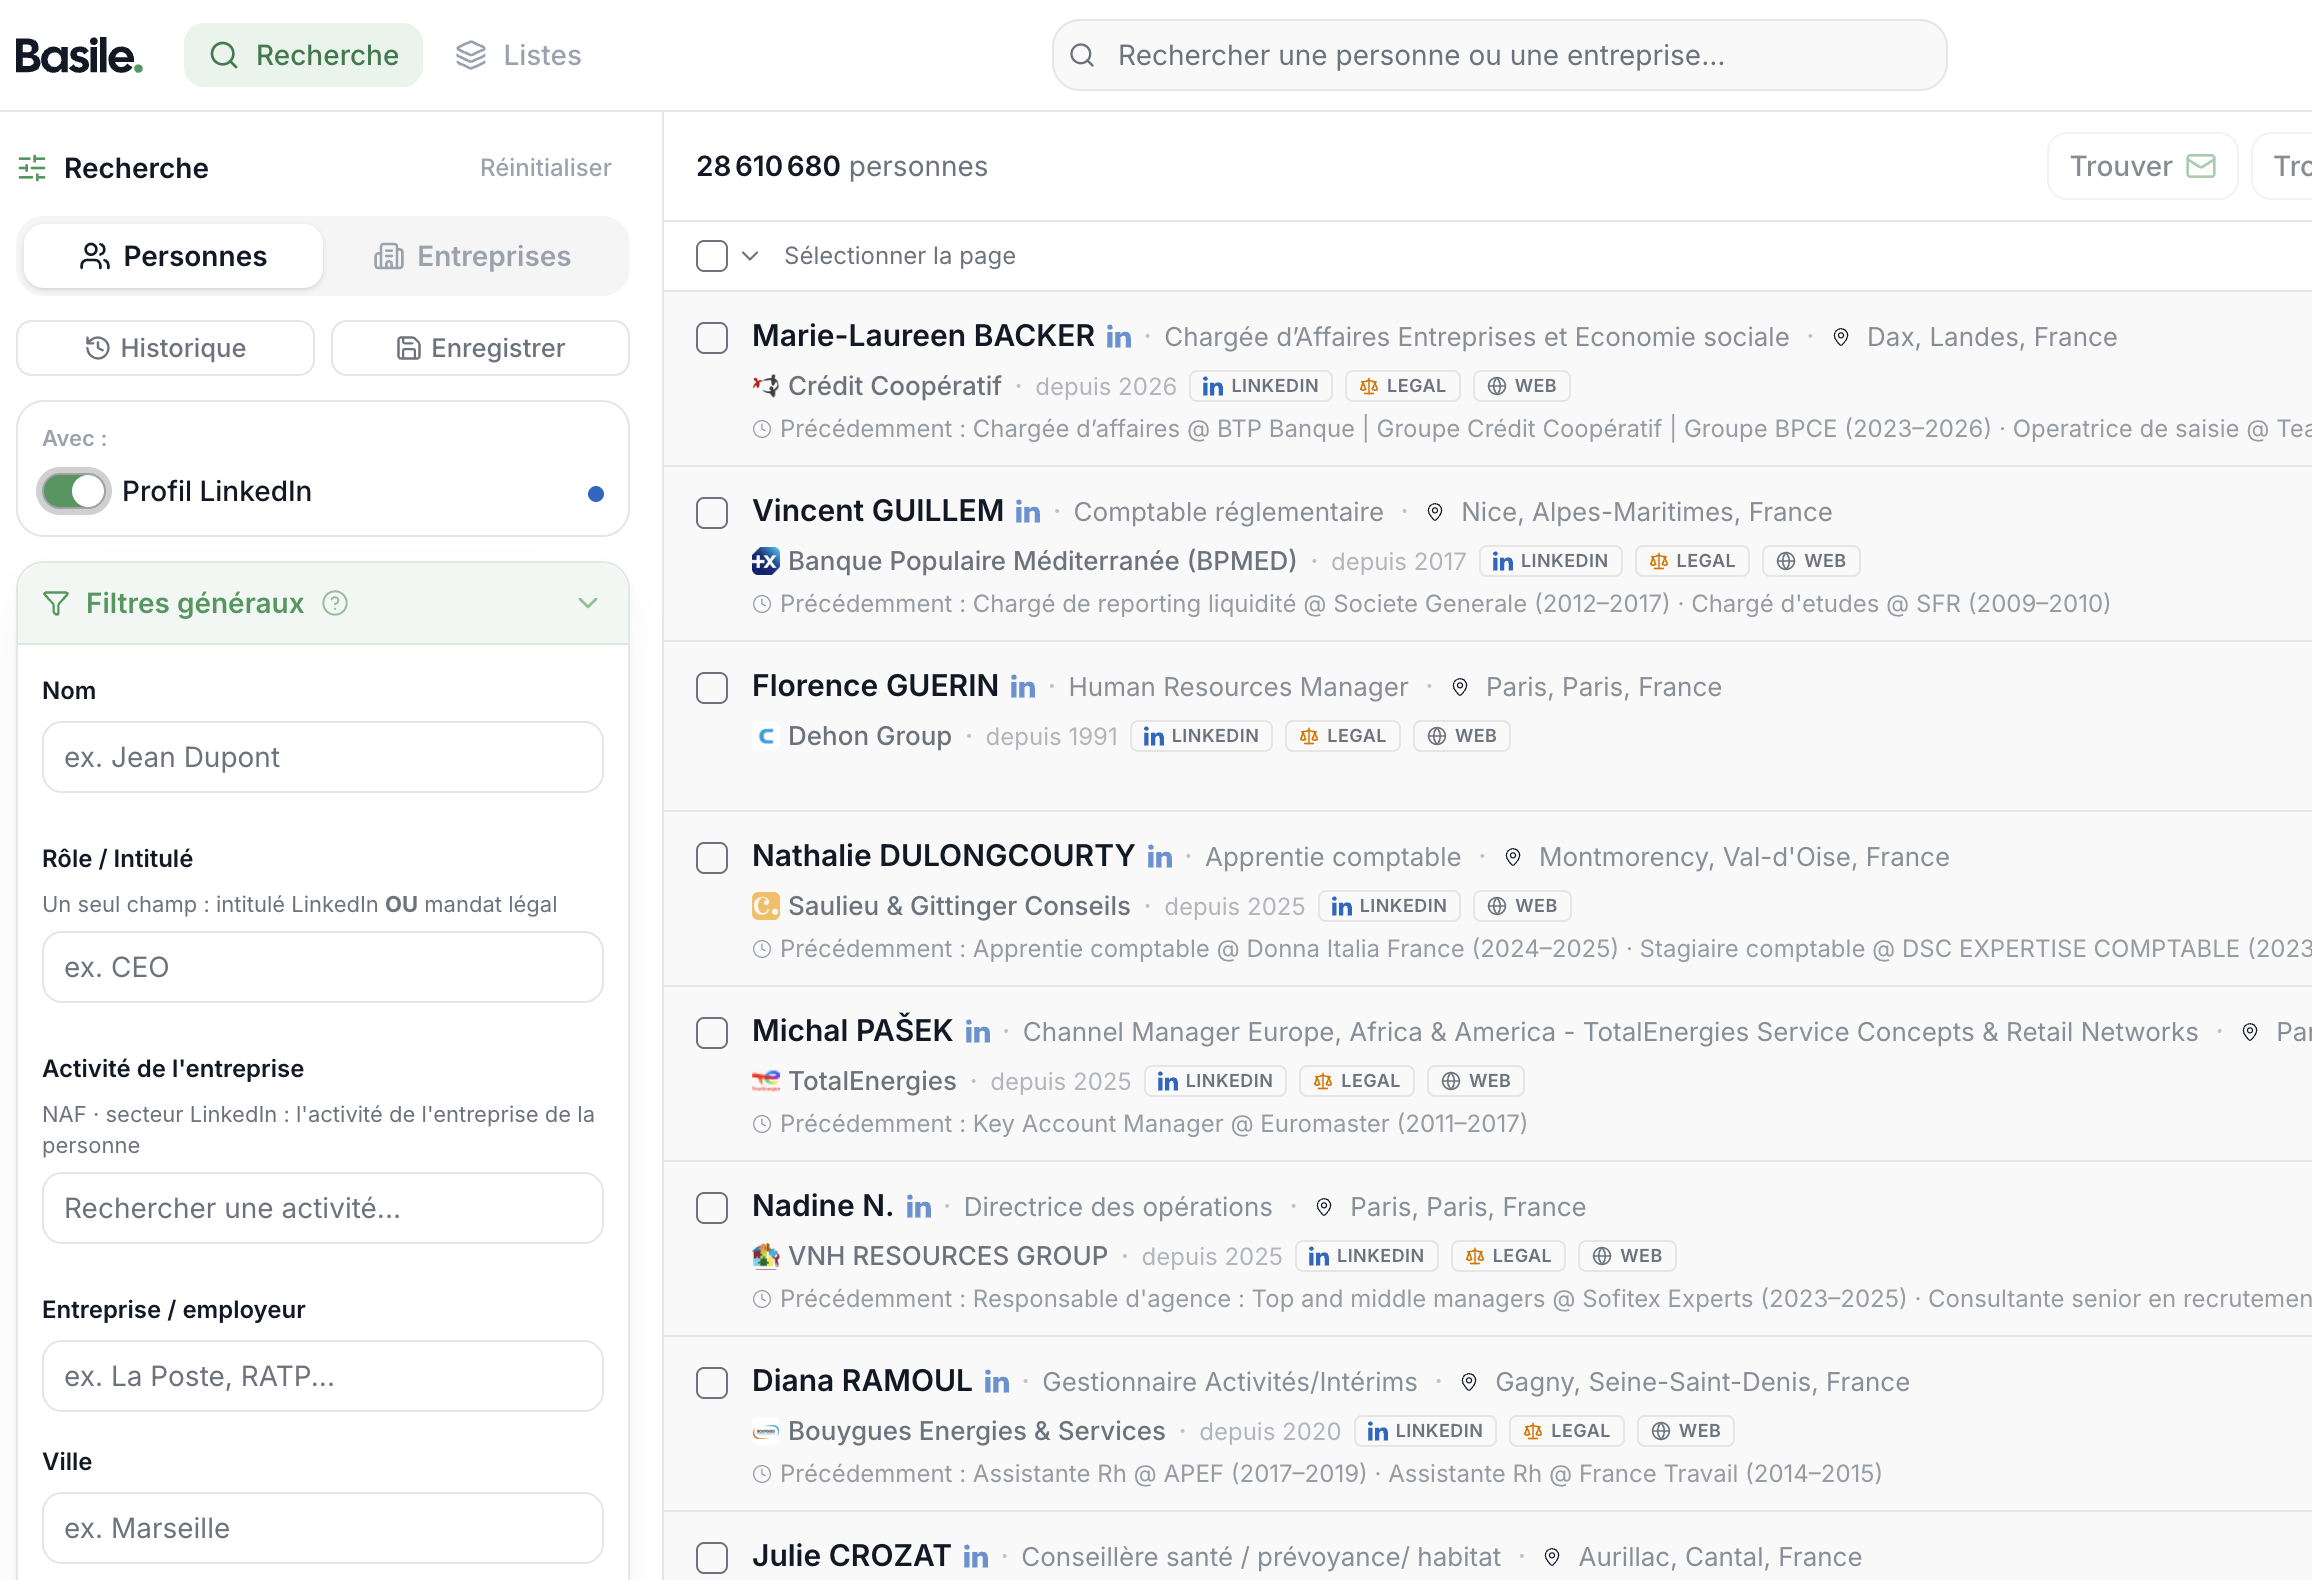2312x1580 pixels.
Task: Click the VNH RESOURCES GROUP logo
Action: (x=766, y=1256)
